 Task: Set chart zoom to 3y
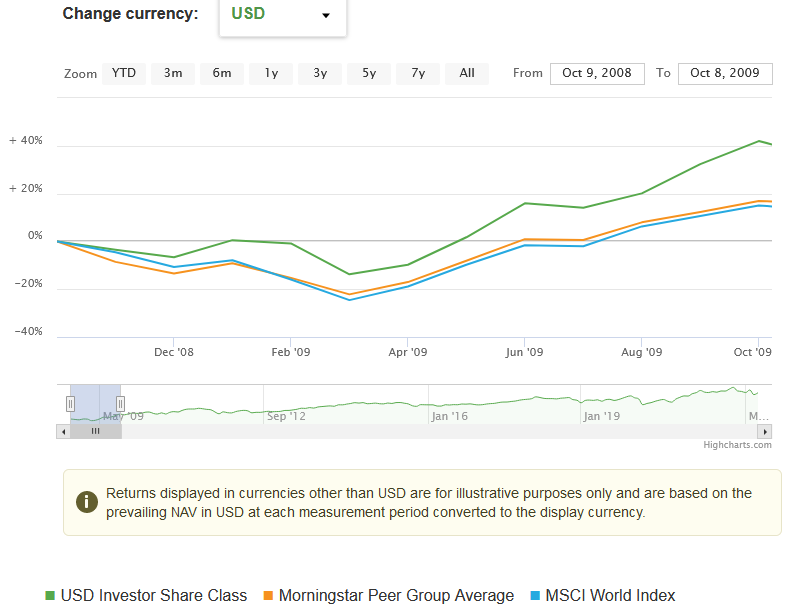coord(320,74)
